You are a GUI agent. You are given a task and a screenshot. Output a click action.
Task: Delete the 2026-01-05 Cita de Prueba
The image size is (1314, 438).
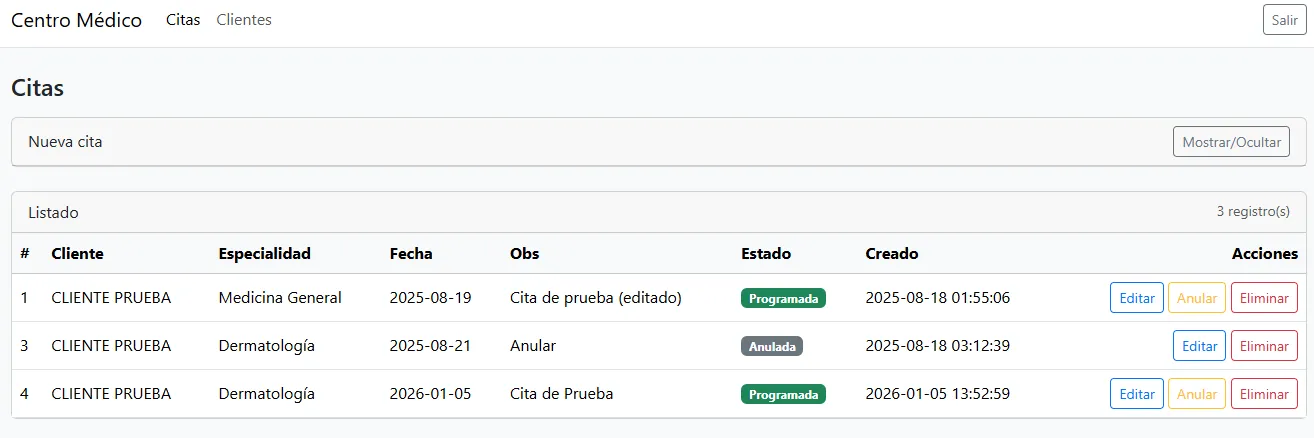click(x=1263, y=394)
